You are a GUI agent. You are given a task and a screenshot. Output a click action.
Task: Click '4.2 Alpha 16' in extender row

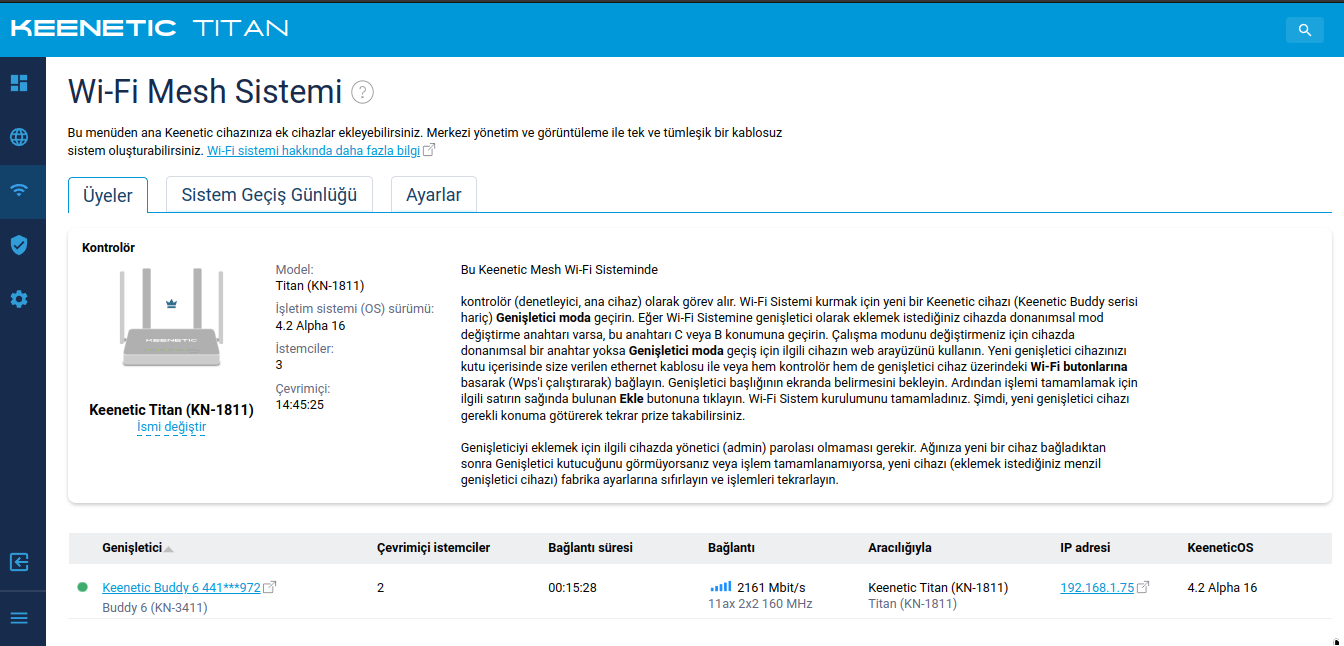[1222, 587]
